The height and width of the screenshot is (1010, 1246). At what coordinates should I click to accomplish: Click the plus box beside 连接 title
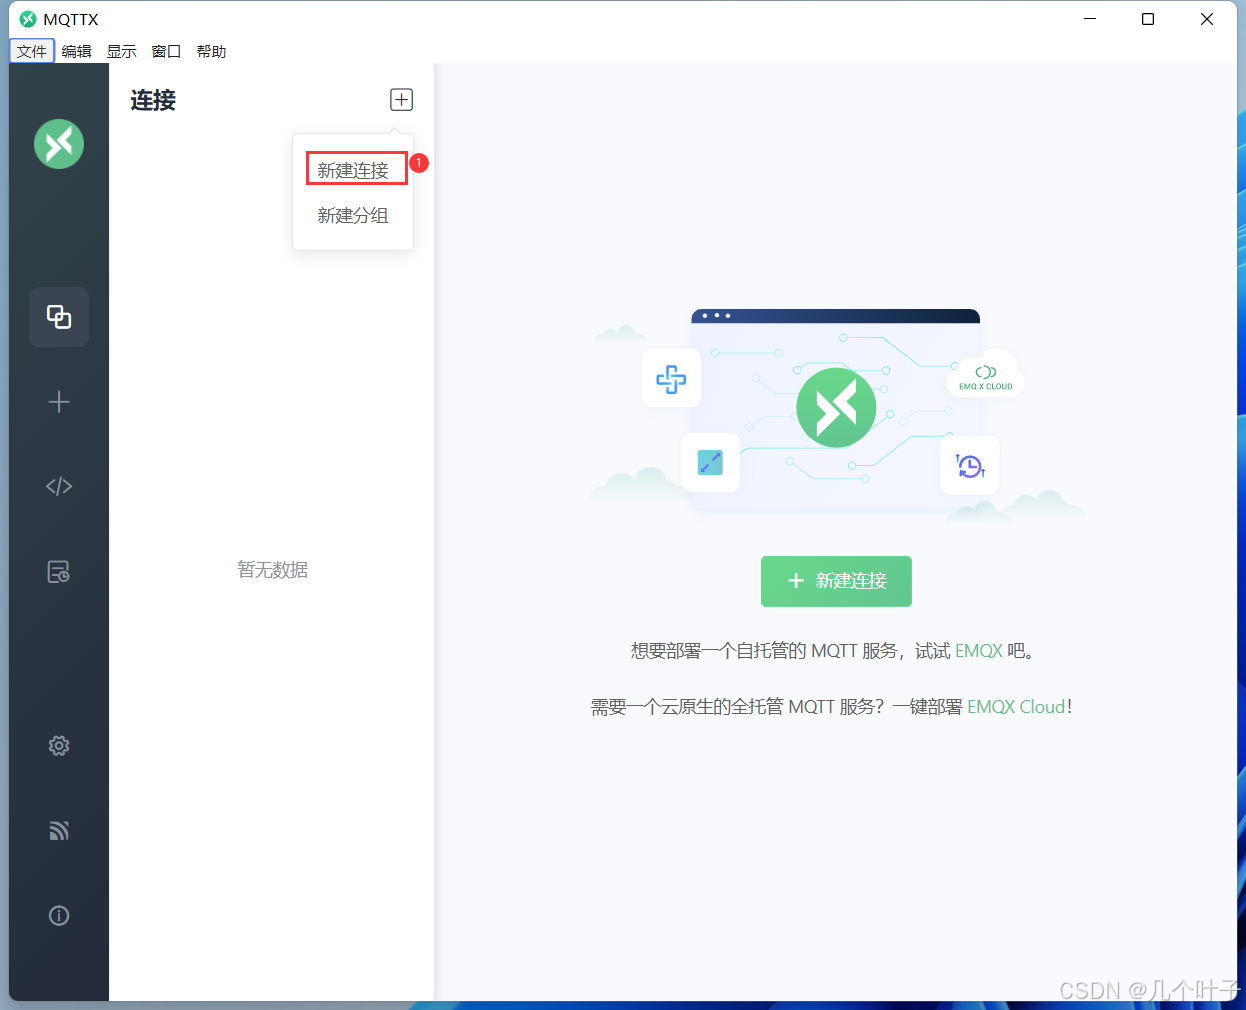pyautogui.click(x=401, y=100)
